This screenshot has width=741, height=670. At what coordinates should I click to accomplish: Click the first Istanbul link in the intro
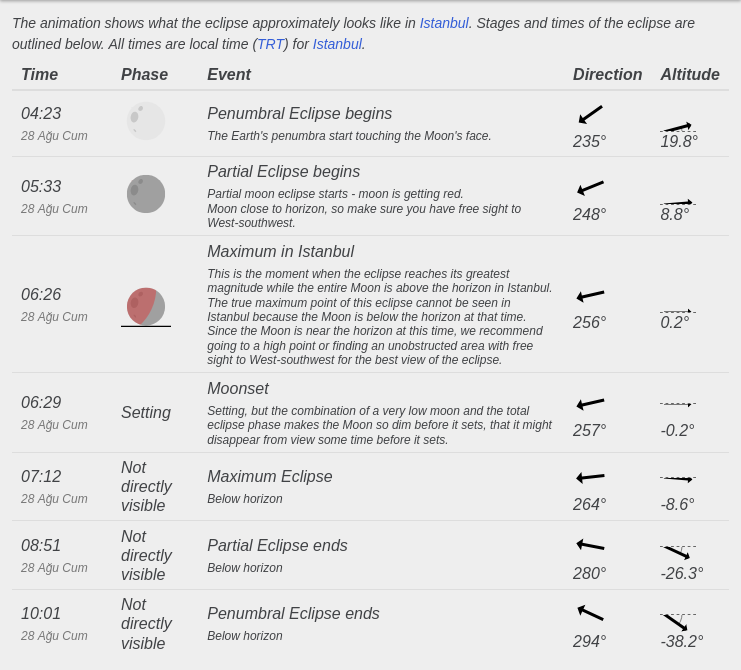(x=444, y=23)
